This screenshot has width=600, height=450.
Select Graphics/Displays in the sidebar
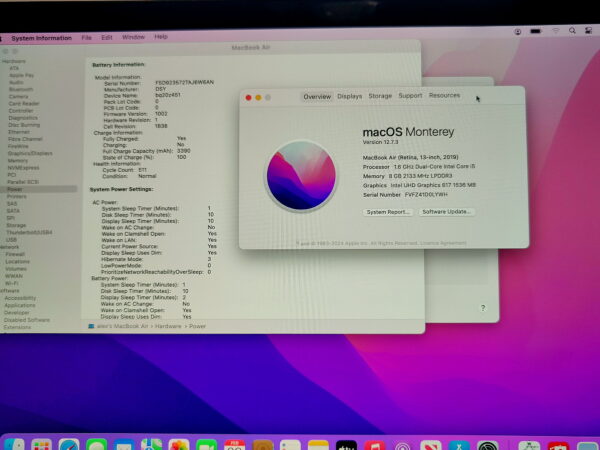click(30, 153)
